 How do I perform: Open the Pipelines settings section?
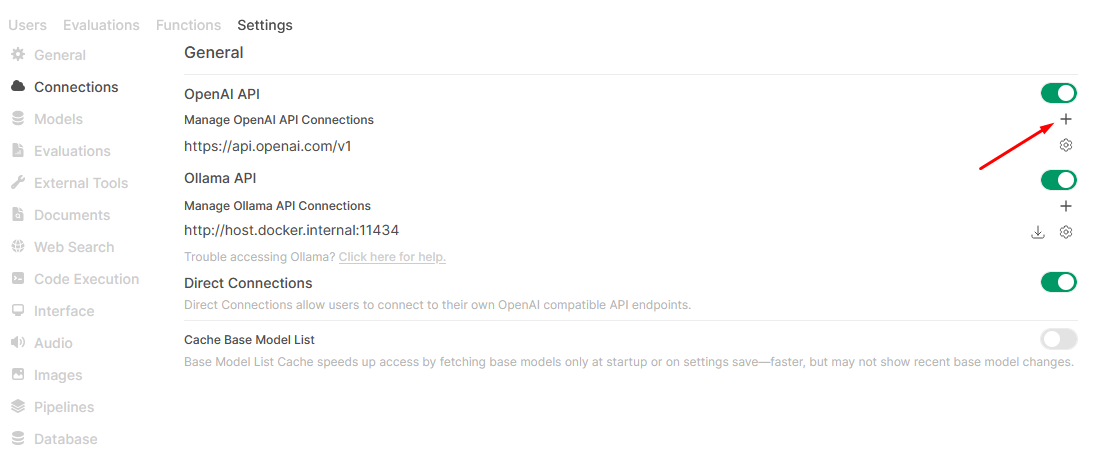(64, 407)
